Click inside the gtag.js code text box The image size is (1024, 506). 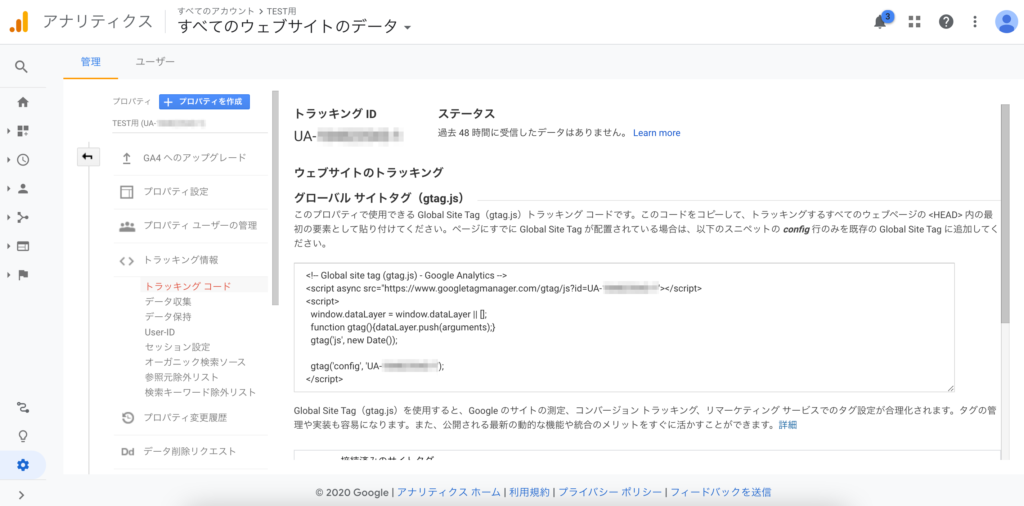pyautogui.click(x=624, y=327)
